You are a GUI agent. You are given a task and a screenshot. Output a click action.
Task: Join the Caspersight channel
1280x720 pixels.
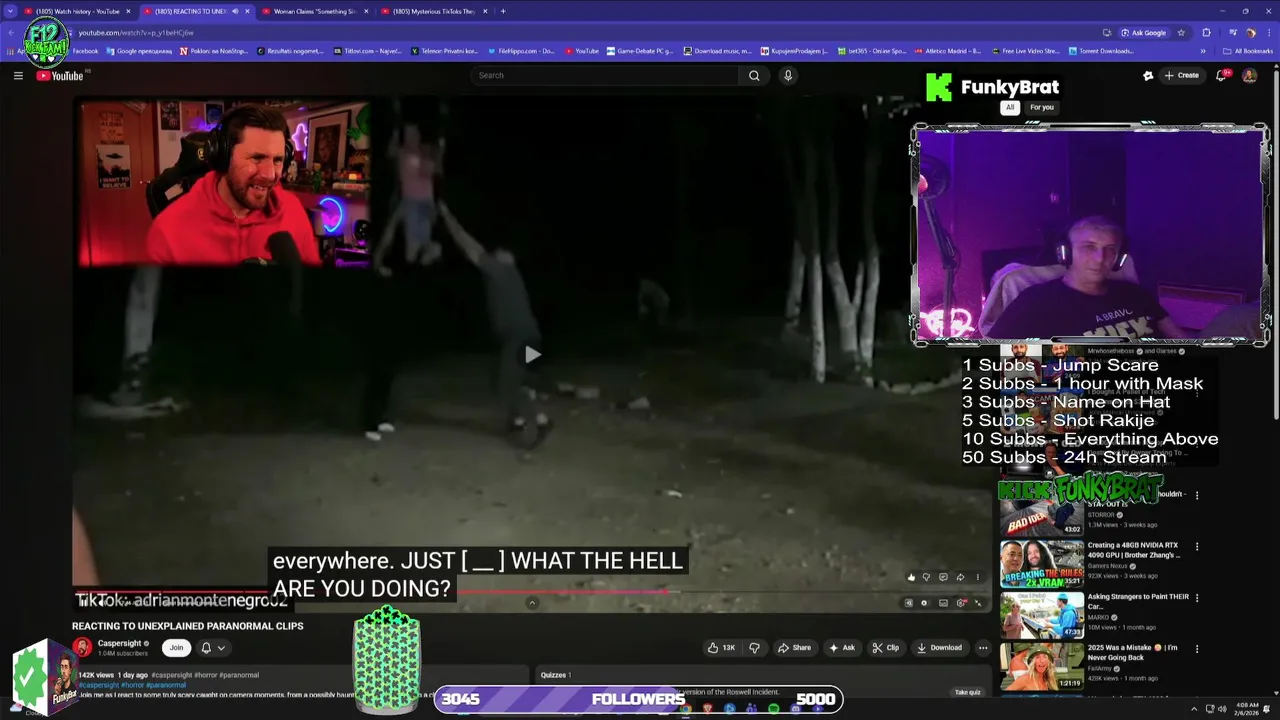click(x=176, y=647)
